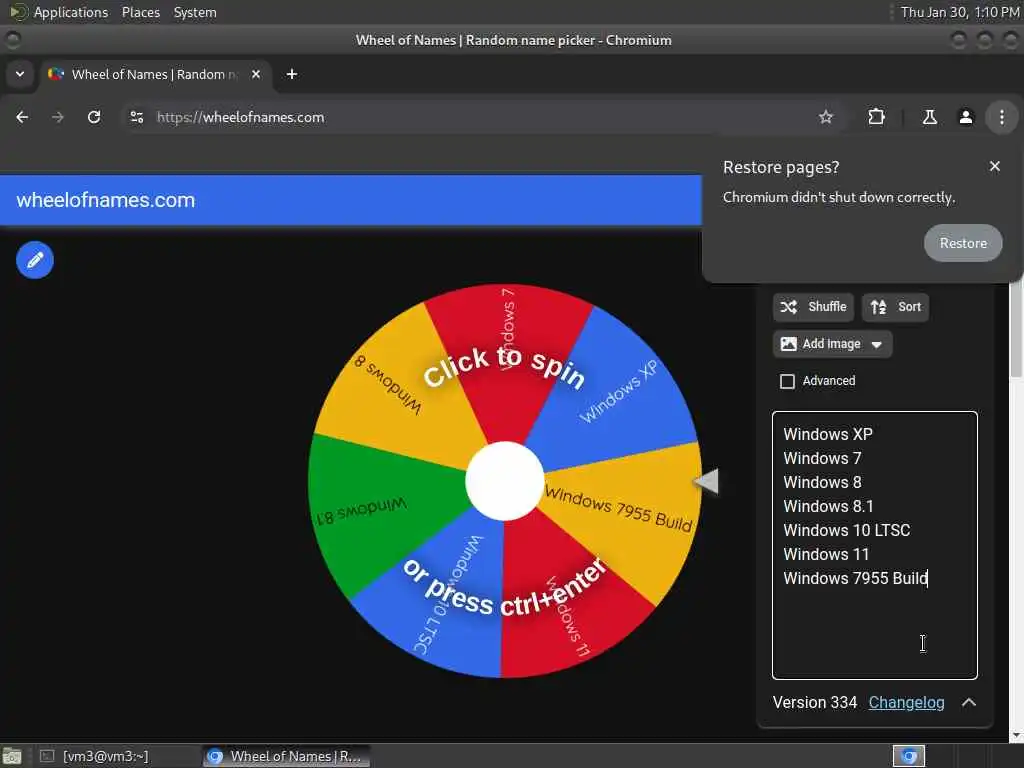1024x768 pixels.
Task: Open Chrome Labs flask icon
Action: pyautogui.click(x=929, y=118)
